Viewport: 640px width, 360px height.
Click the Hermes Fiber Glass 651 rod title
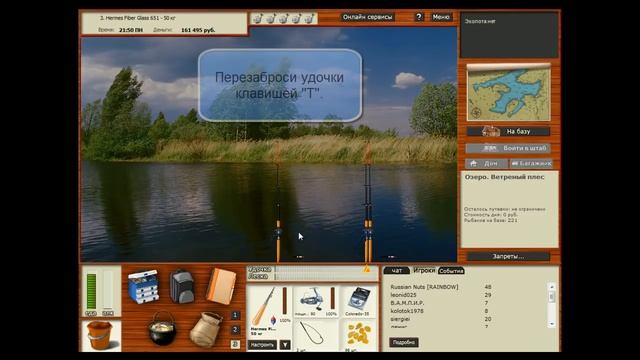(x=138, y=18)
